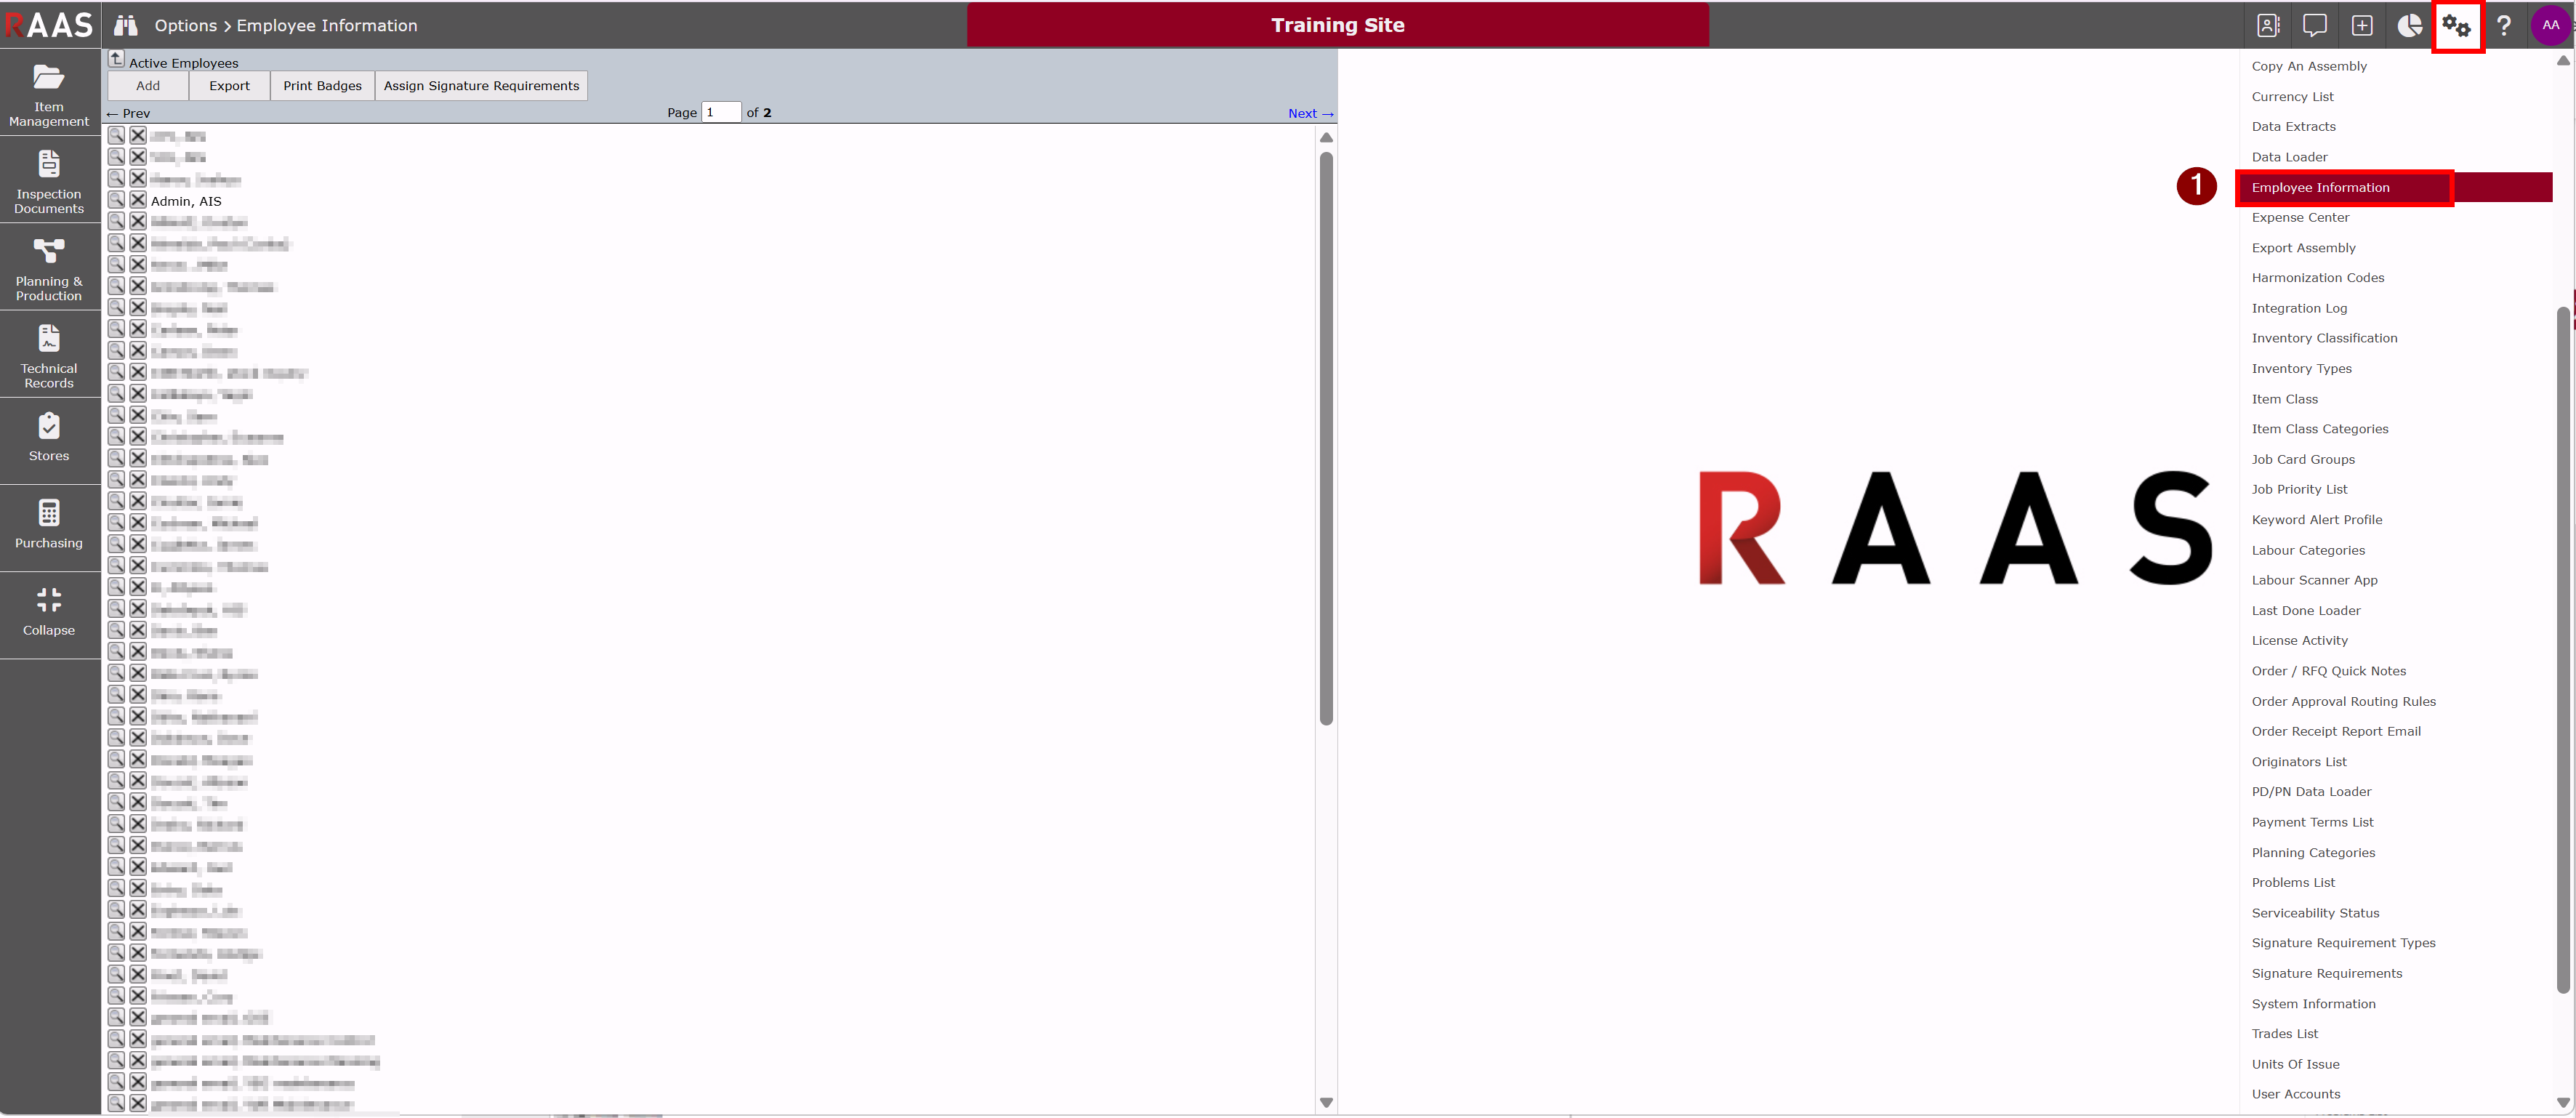Click the Page number input field
The width and height of the screenshot is (2576, 1118).
pos(721,112)
